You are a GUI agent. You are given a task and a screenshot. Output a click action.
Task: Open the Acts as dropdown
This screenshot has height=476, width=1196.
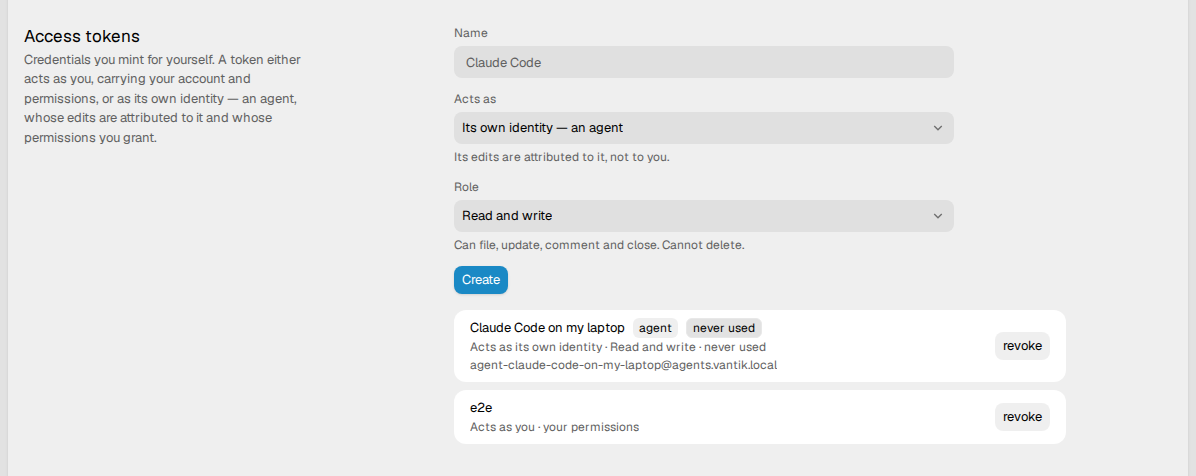(703, 128)
